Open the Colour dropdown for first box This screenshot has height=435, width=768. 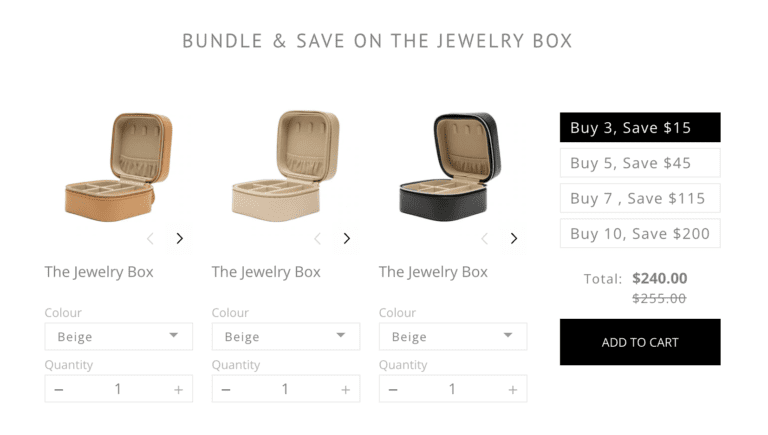pyautogui.click(x=118, y=336)
